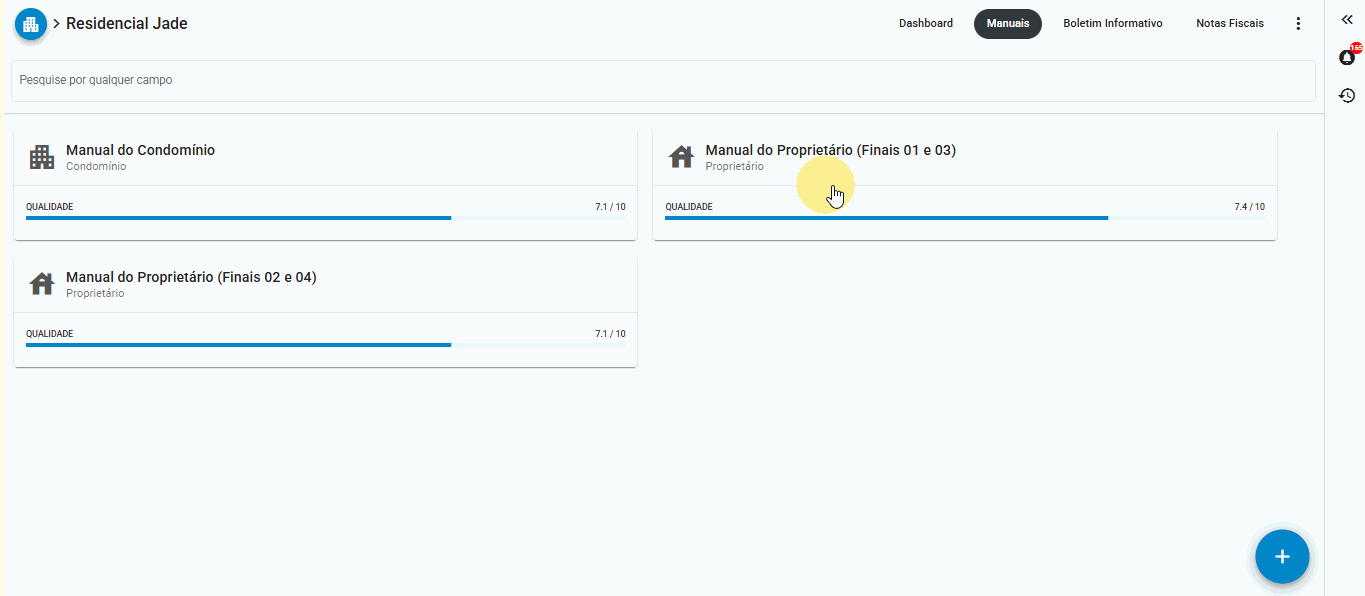Open the Notas Fiscais tab
Viewport: 1365px width, 596px height.
click(1229, 24)
